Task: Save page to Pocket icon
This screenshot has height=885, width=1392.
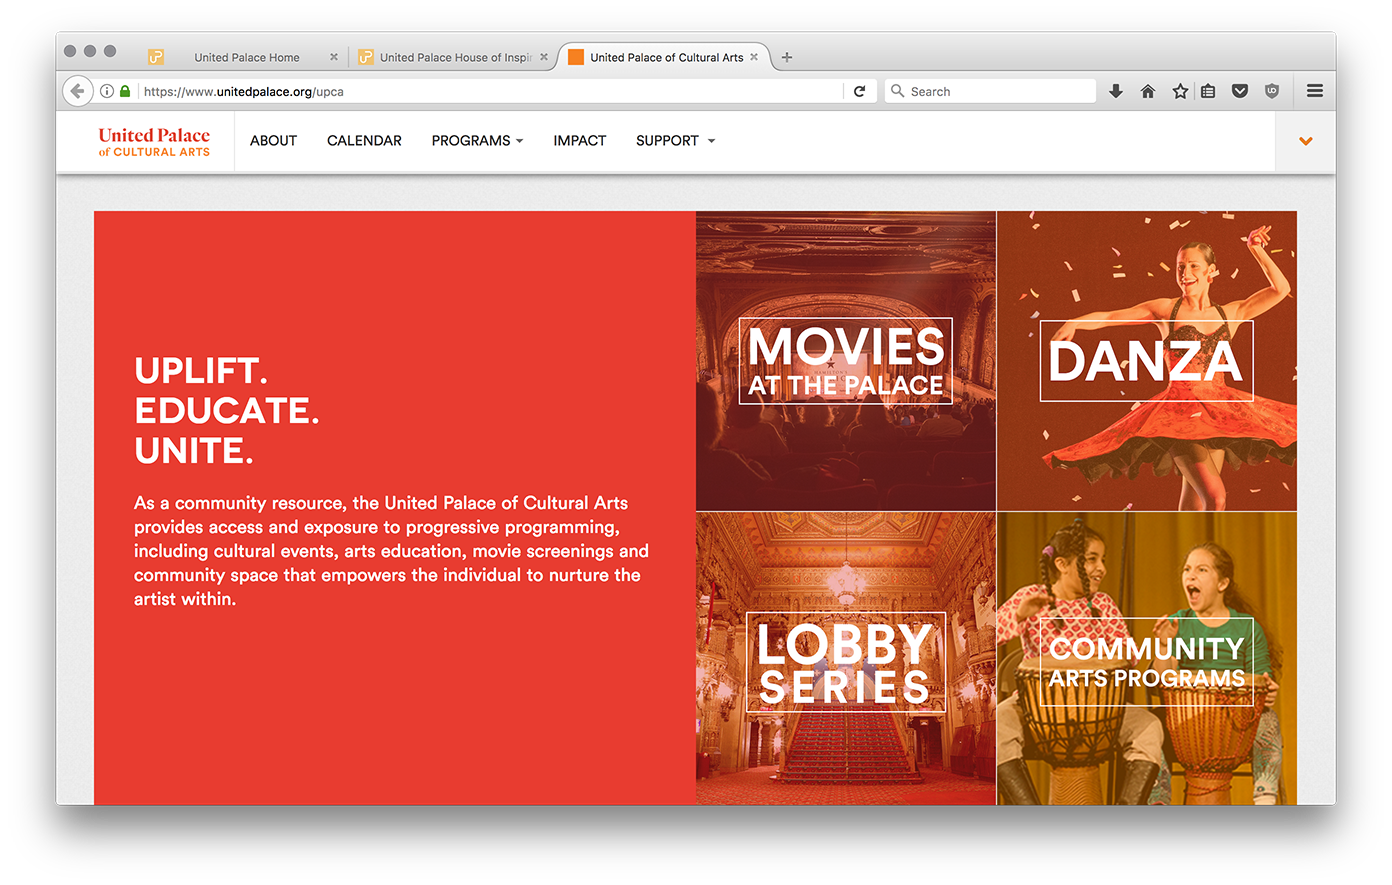Action: (x=1240, y=91)
